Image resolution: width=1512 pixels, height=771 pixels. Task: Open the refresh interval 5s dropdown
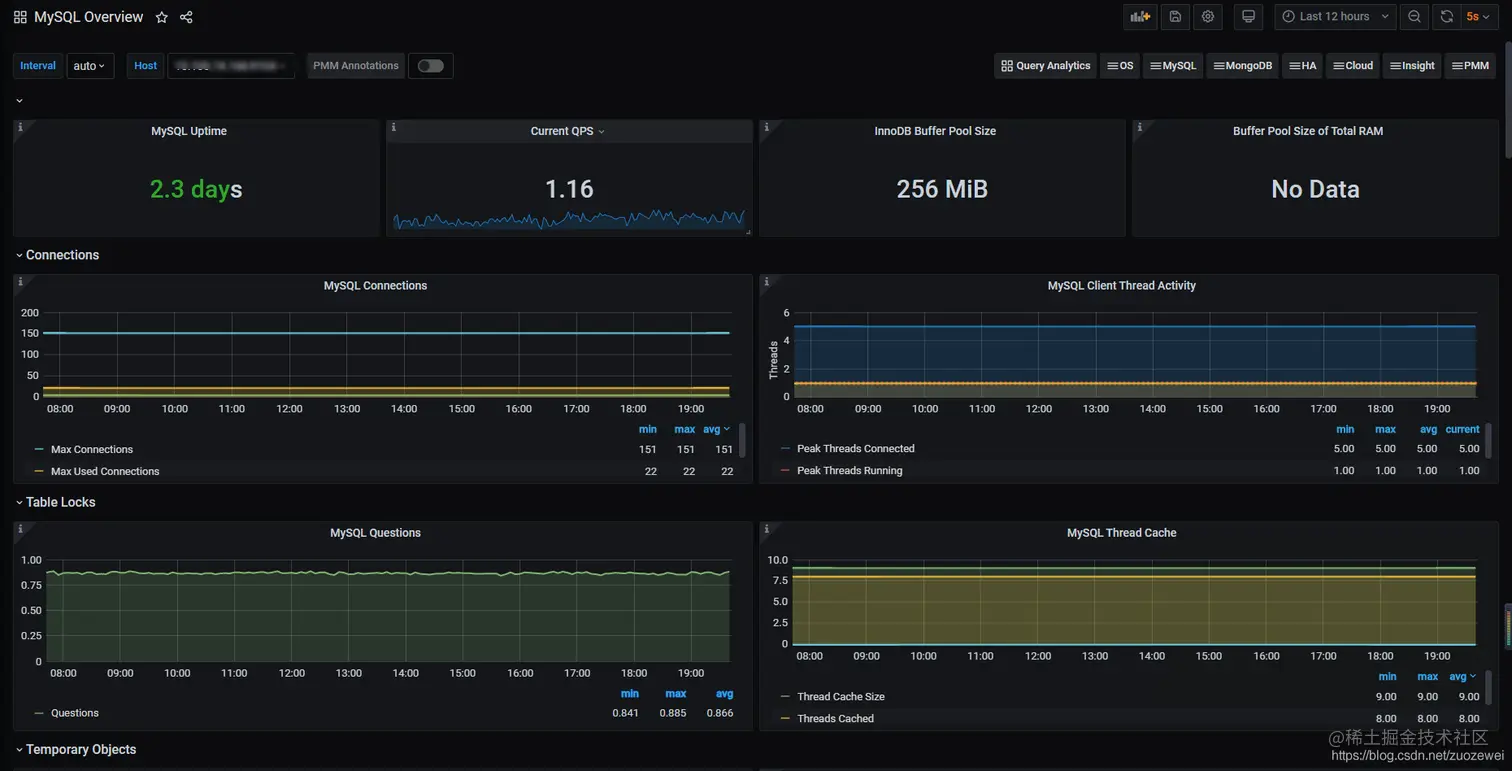click(1479, 16)
